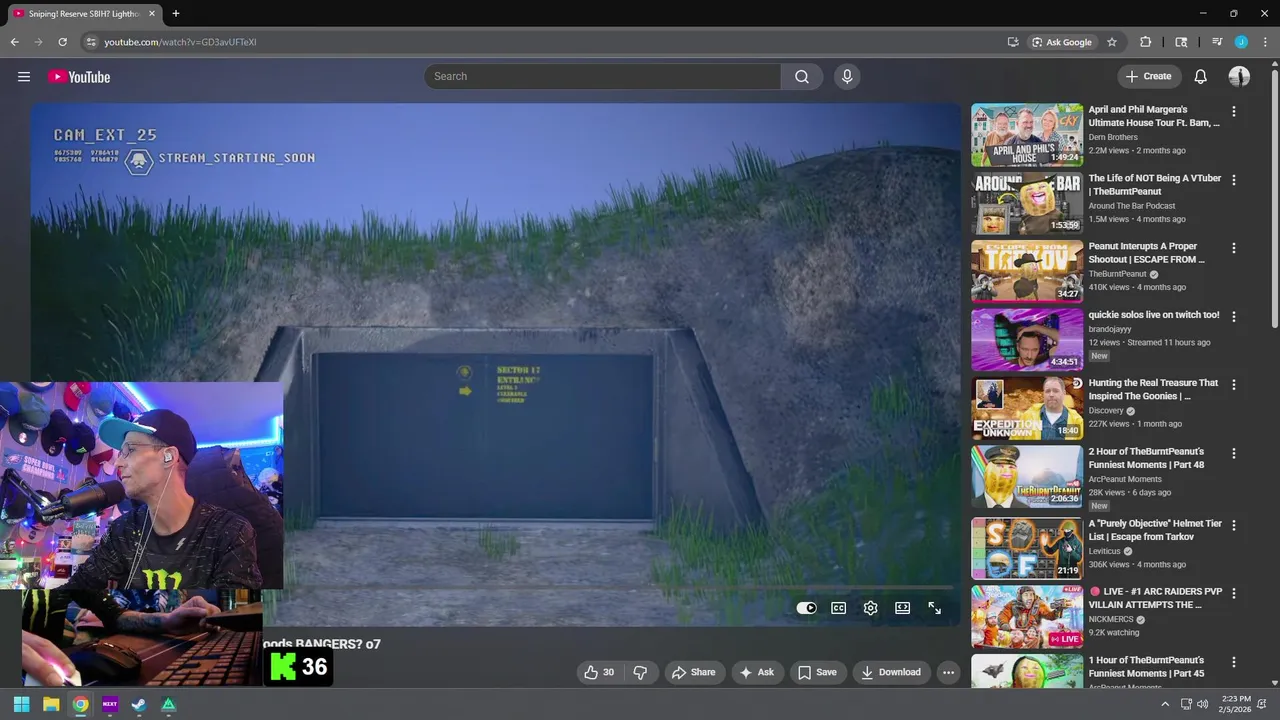The width and height of the screenshot is (1280, 720).
Task: Dislike this video
Action: click(x=641, y=672)
